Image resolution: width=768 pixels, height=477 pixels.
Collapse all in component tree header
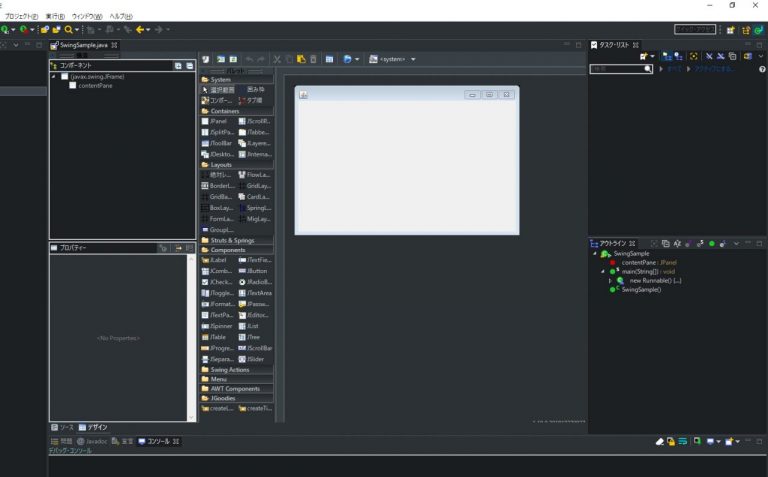(190, 66)
